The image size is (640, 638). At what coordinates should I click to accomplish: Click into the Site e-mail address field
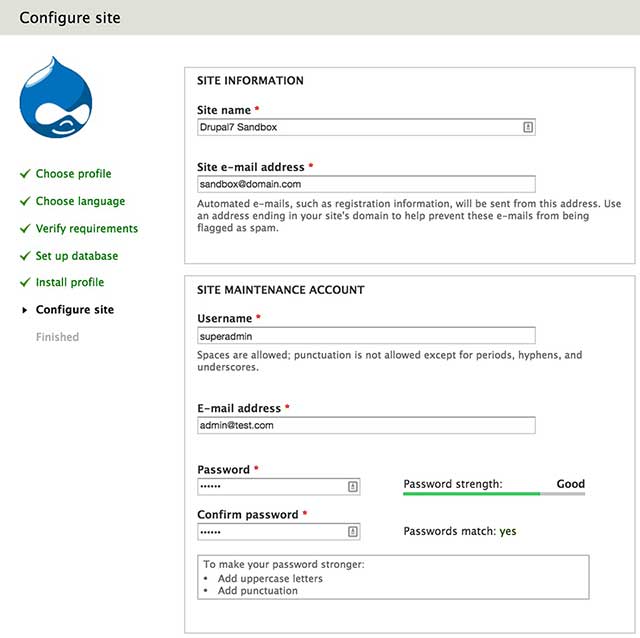366,184
